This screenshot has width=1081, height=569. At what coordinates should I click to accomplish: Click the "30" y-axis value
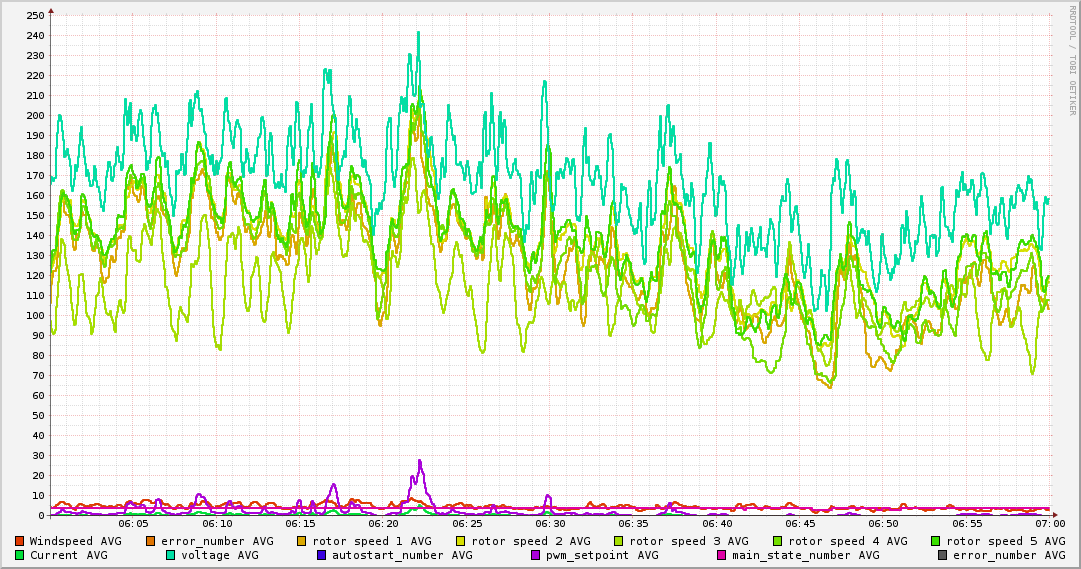pyautogui.click(x=39, y=455)
